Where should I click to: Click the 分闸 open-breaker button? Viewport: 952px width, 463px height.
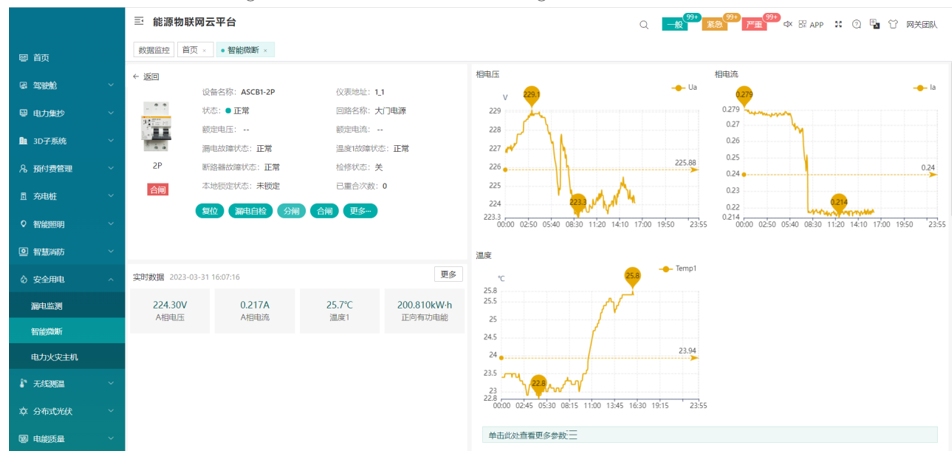[291, 211]
